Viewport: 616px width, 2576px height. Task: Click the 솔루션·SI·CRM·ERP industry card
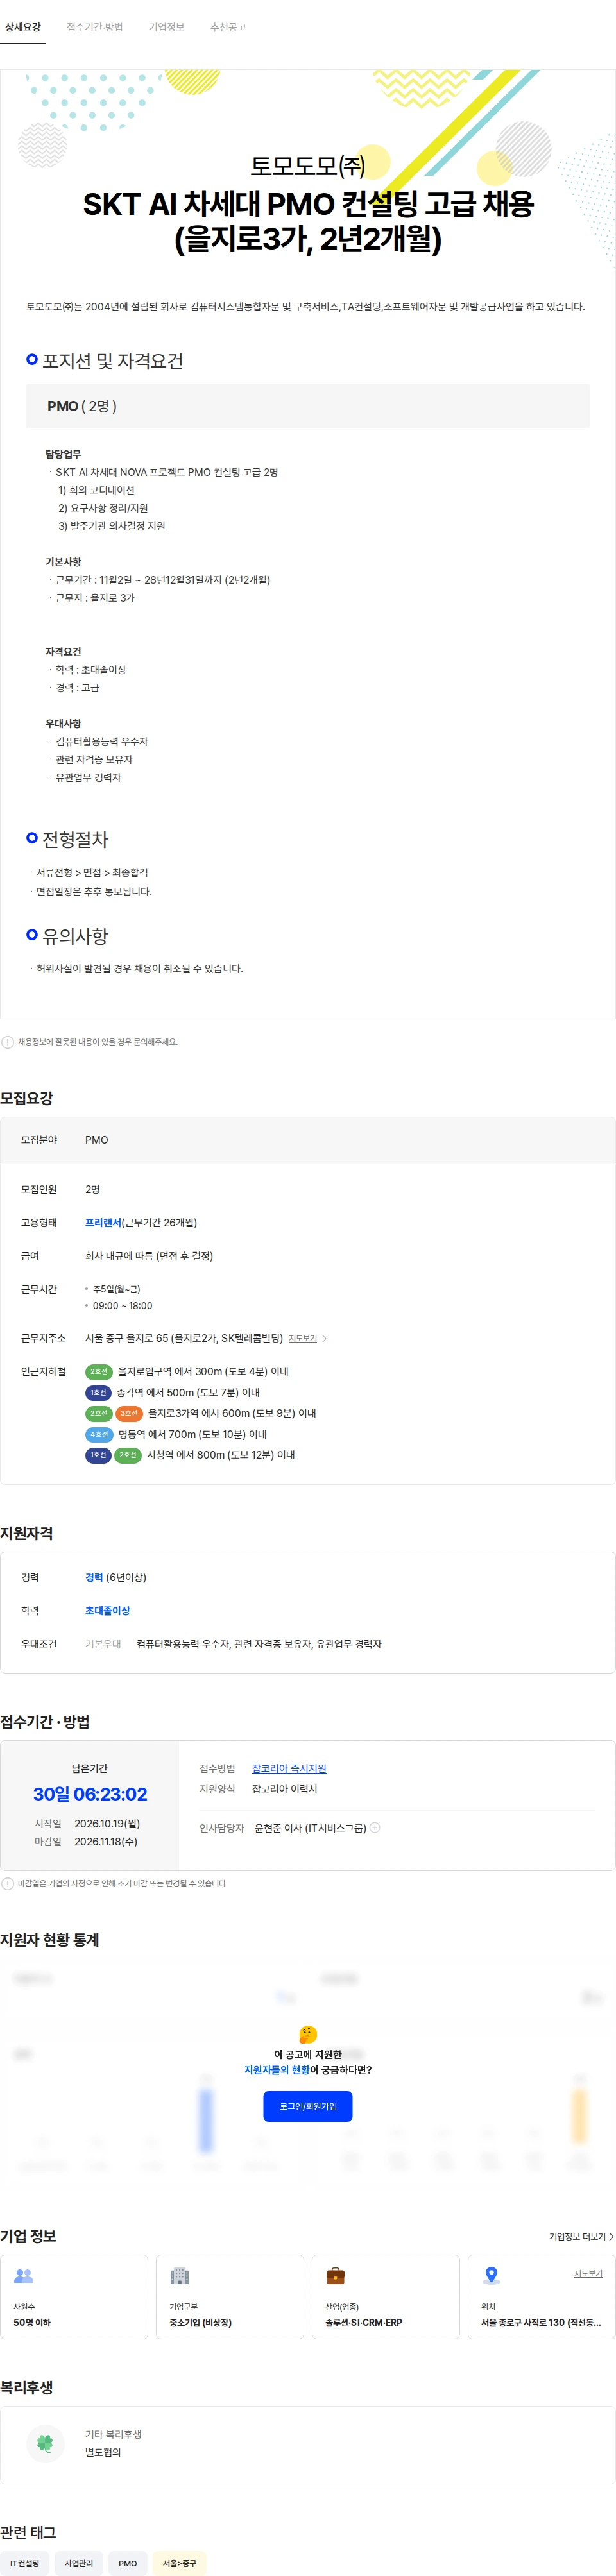click(386, 2297)
